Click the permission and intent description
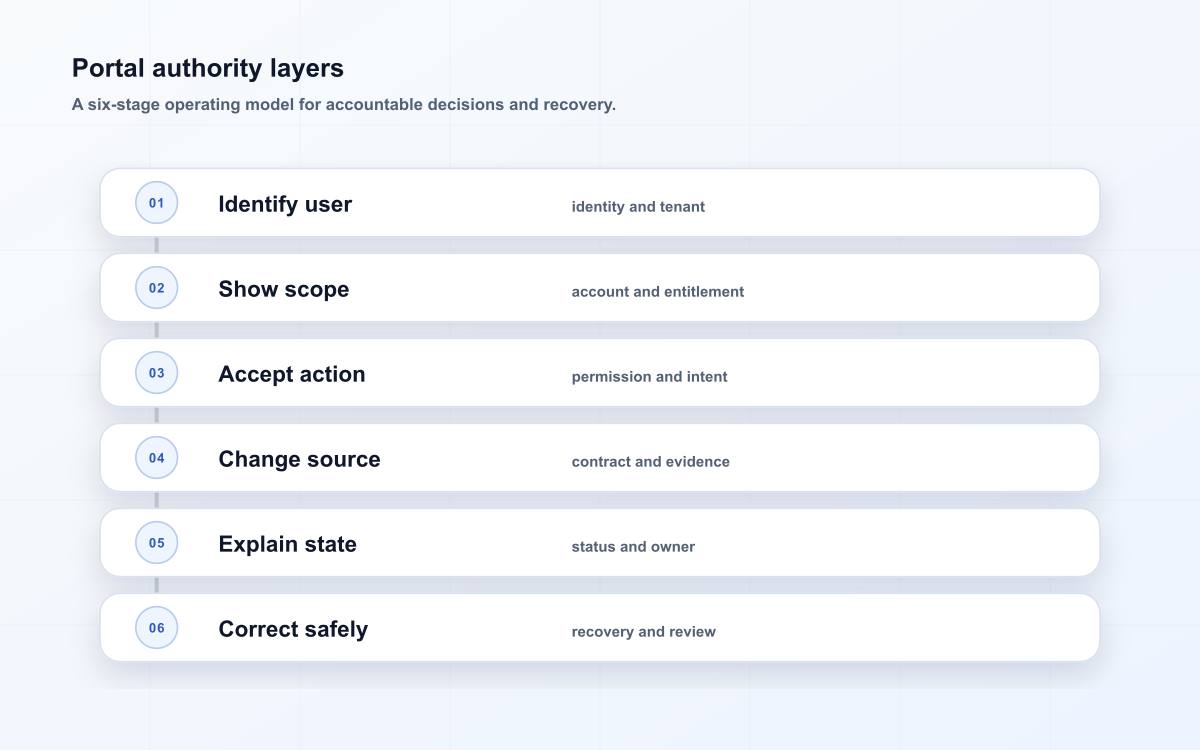 coord(649,377)
